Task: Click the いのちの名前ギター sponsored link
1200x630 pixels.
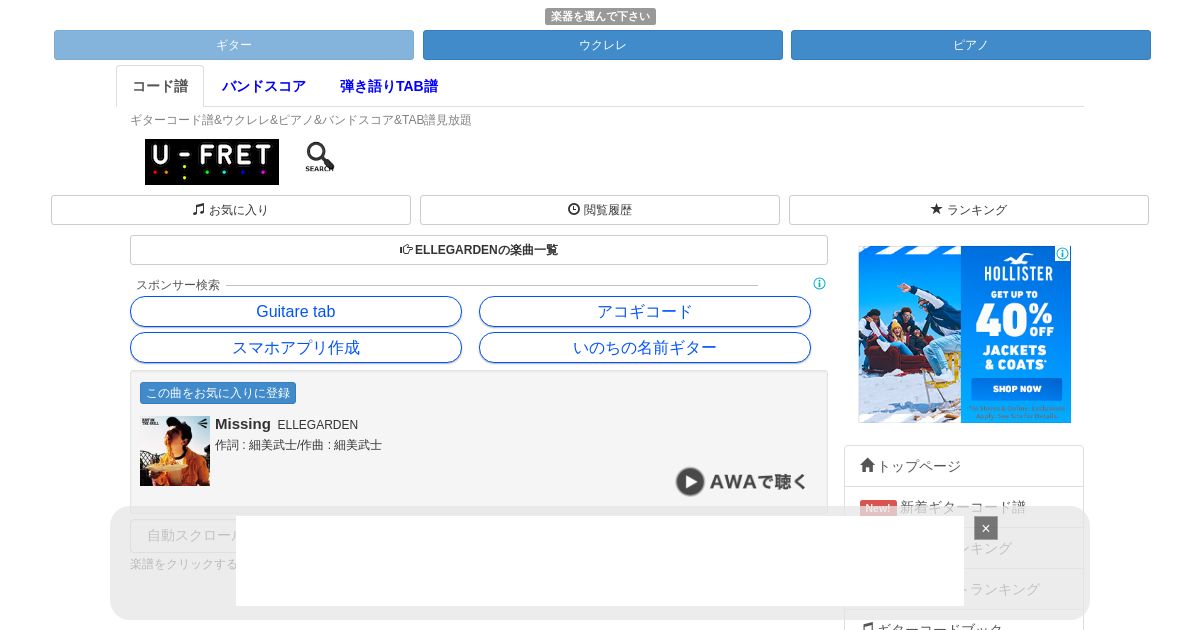Action: [645, 348]
